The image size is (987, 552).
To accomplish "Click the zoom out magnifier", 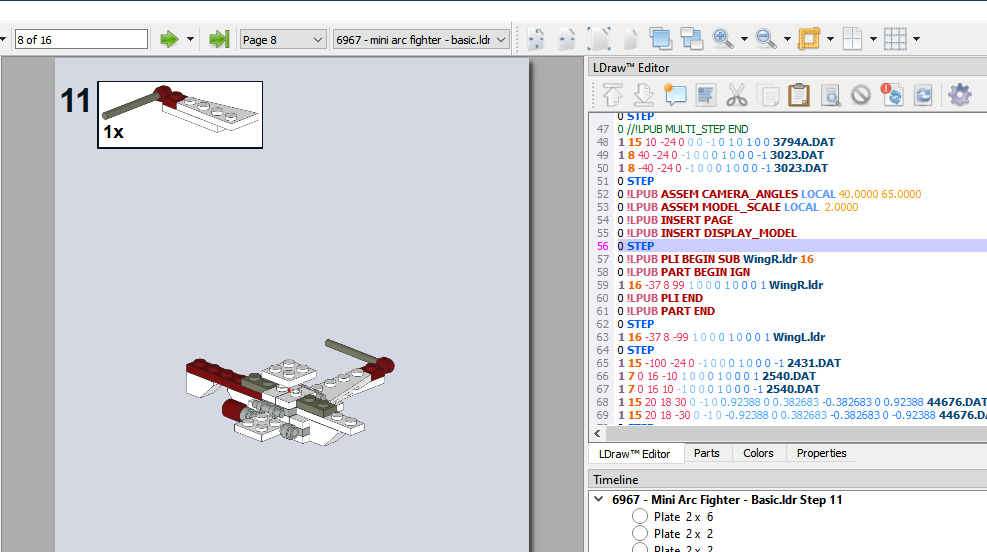I will coord(765,39).
